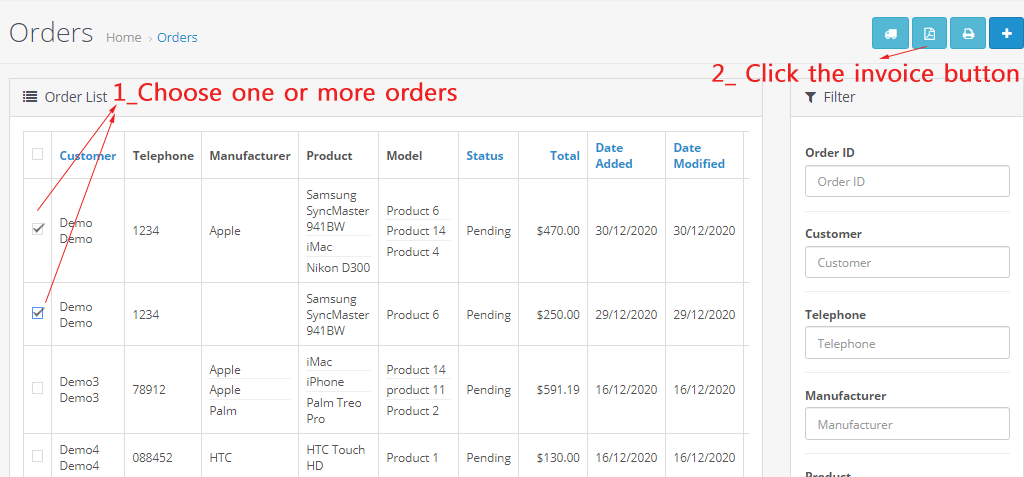Click the Filter funnel icon
Screen dimensions: 1024x477
pos(810,97)
